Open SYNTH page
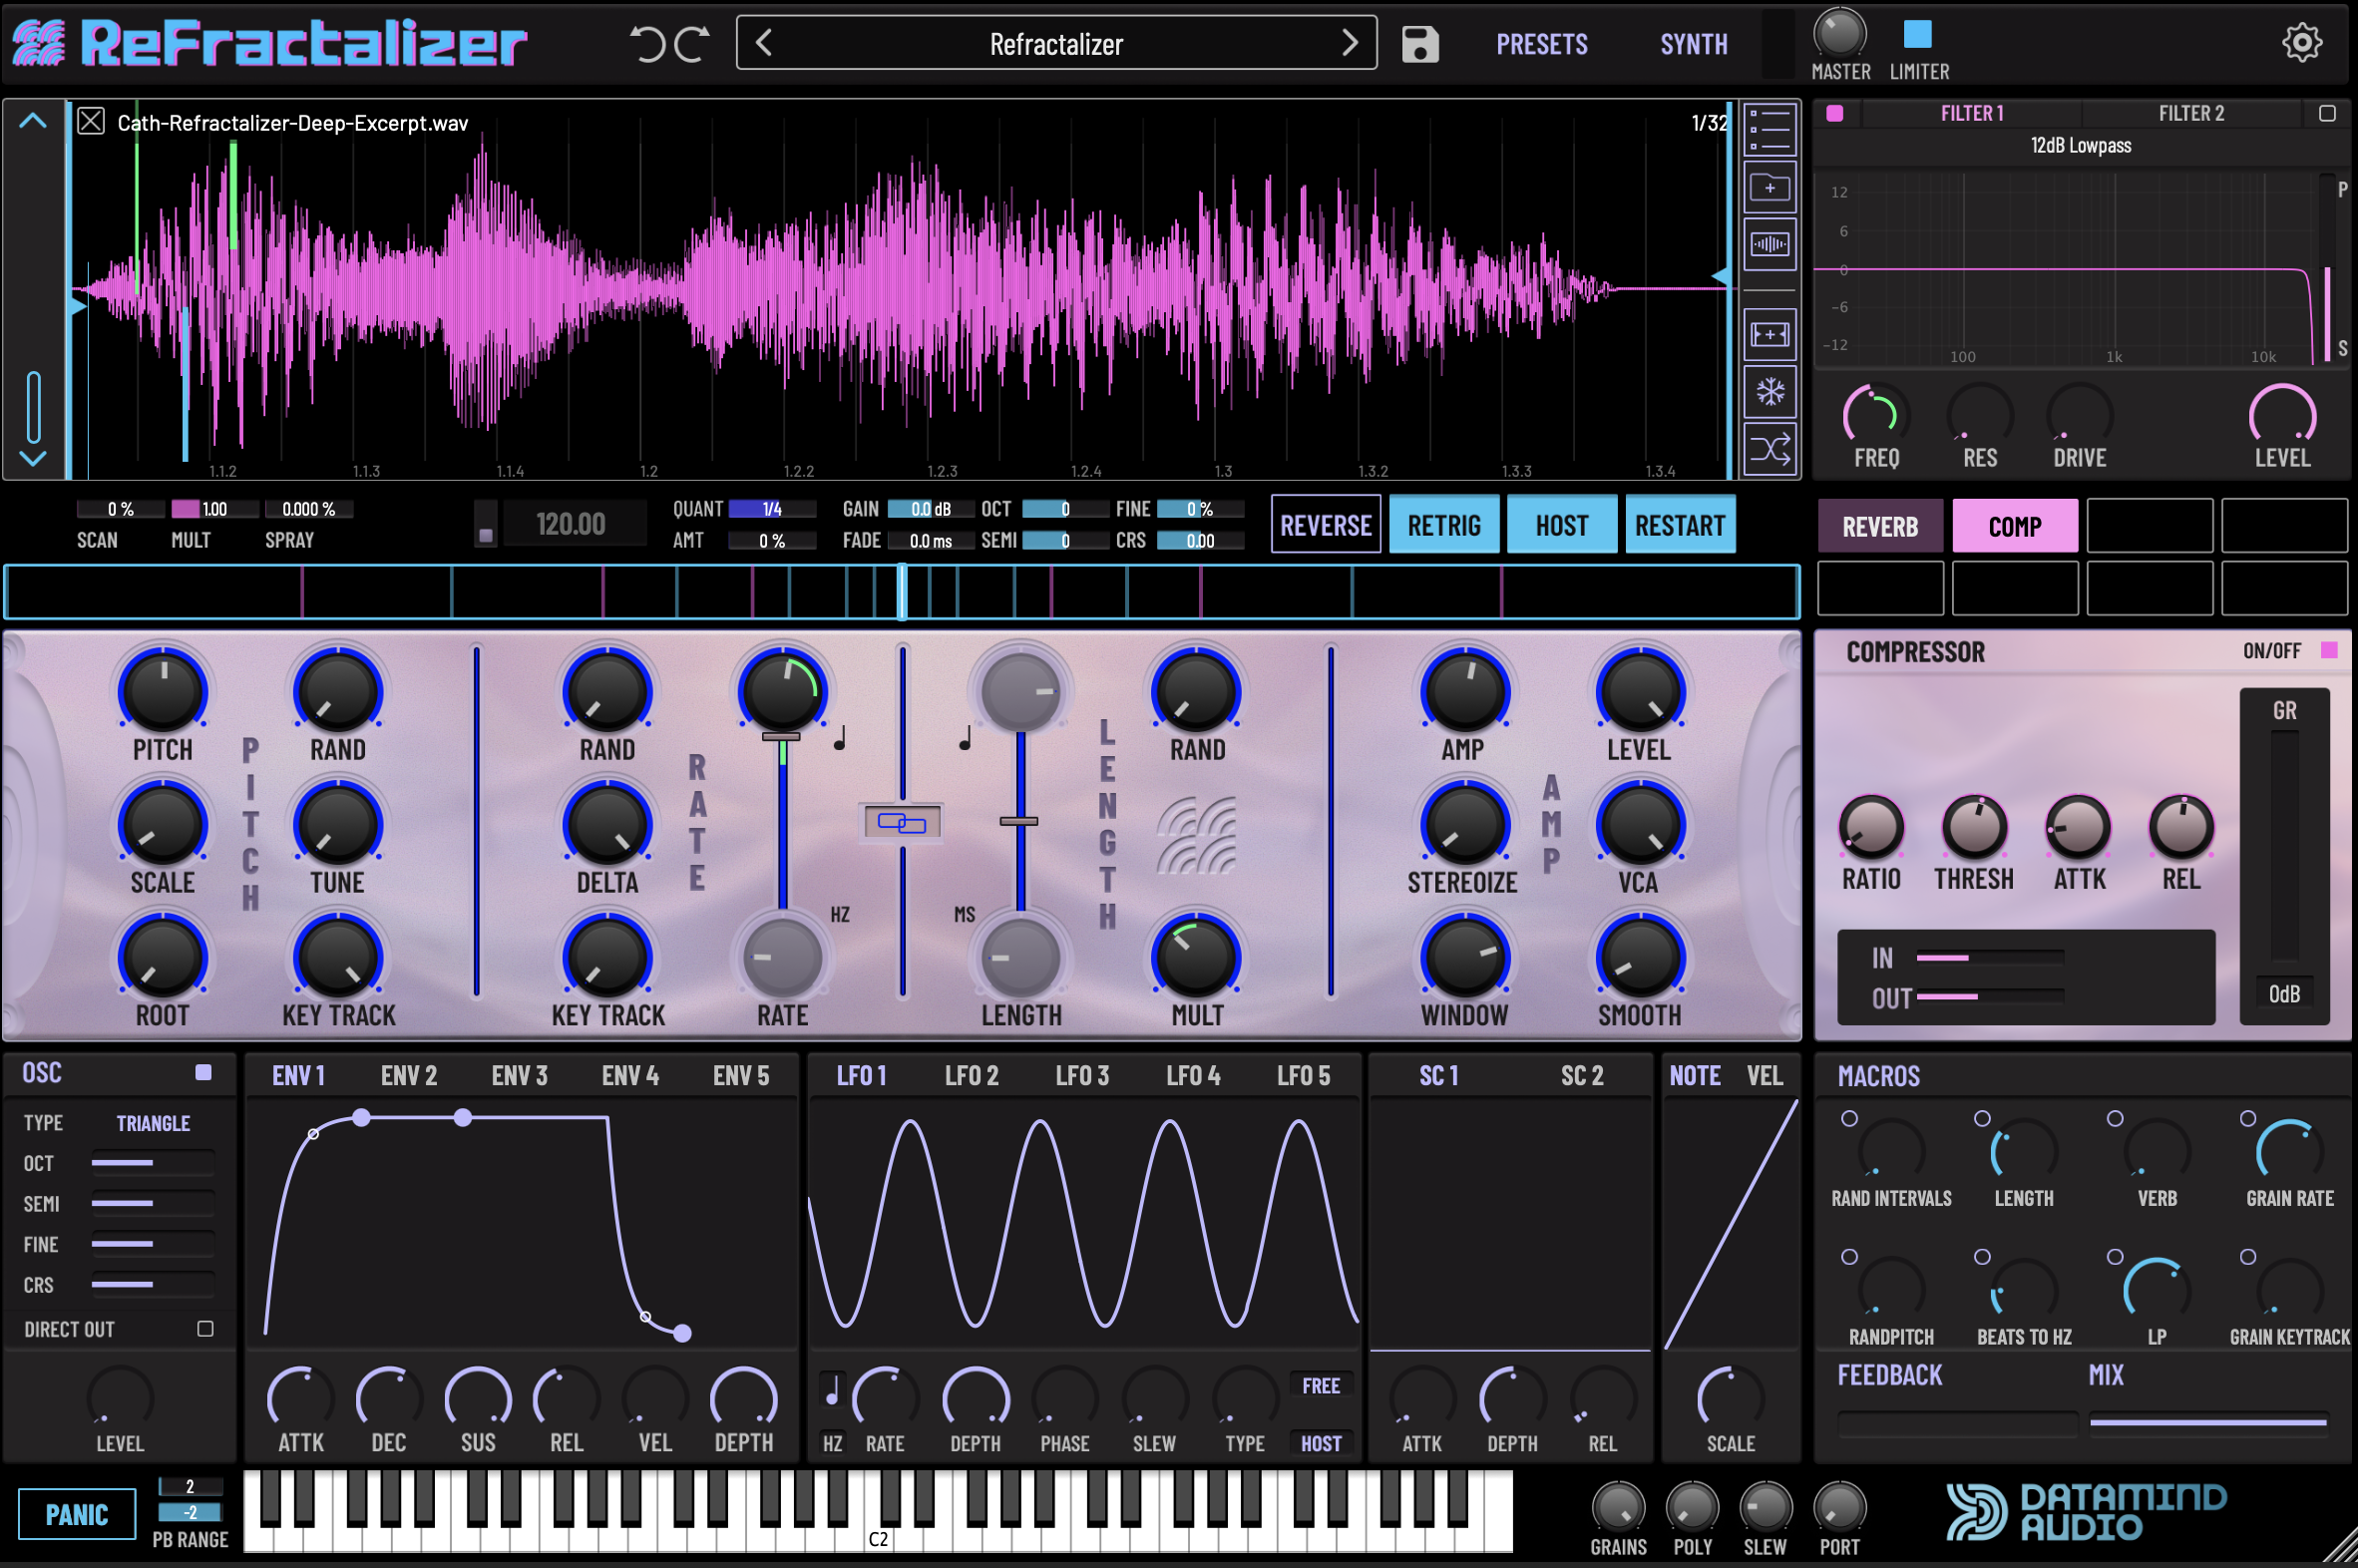 pyautogui.click(x=1693, y=44)
